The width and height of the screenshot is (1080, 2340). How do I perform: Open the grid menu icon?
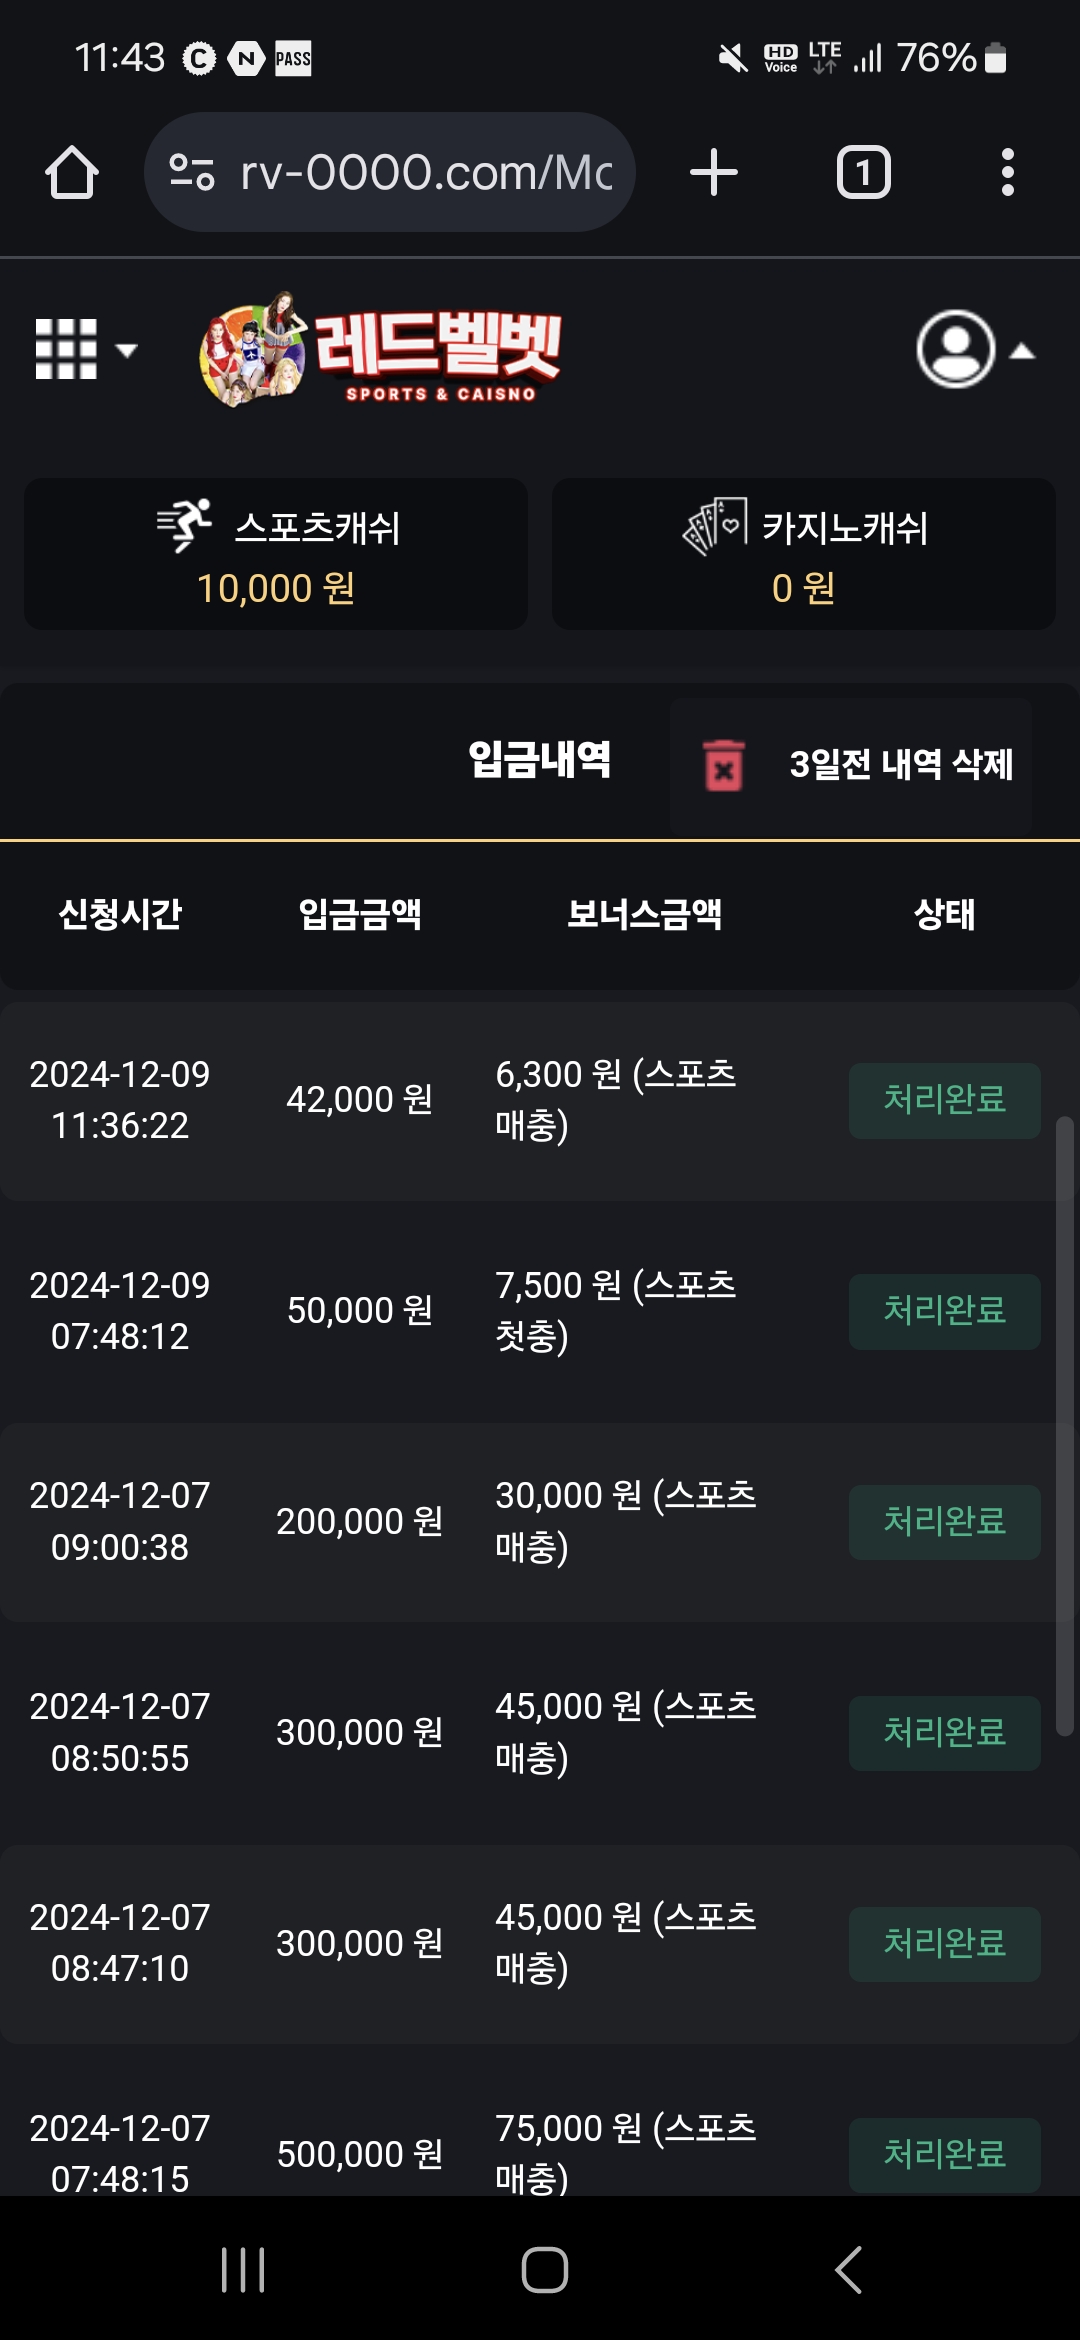[82, 349]
